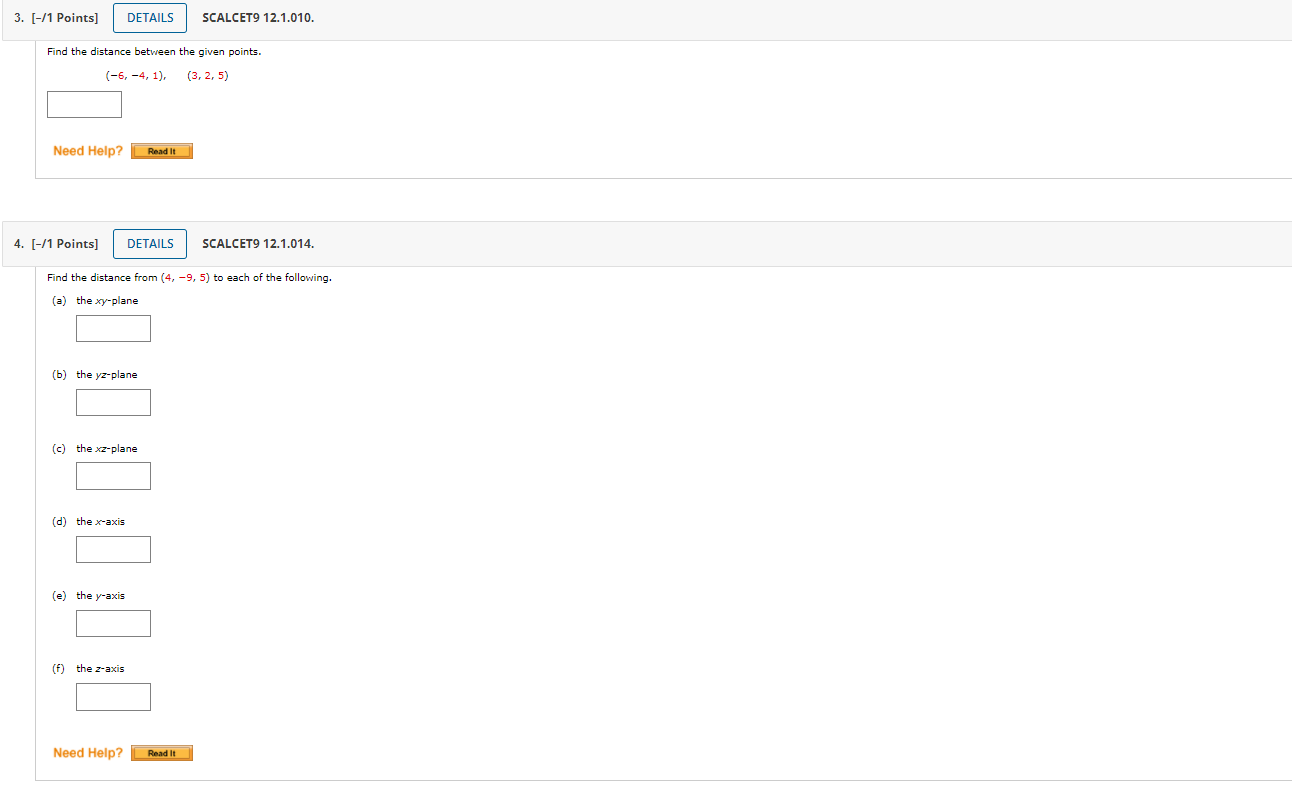Click 'Need Help?' text in question 3

tap(88, 151)
